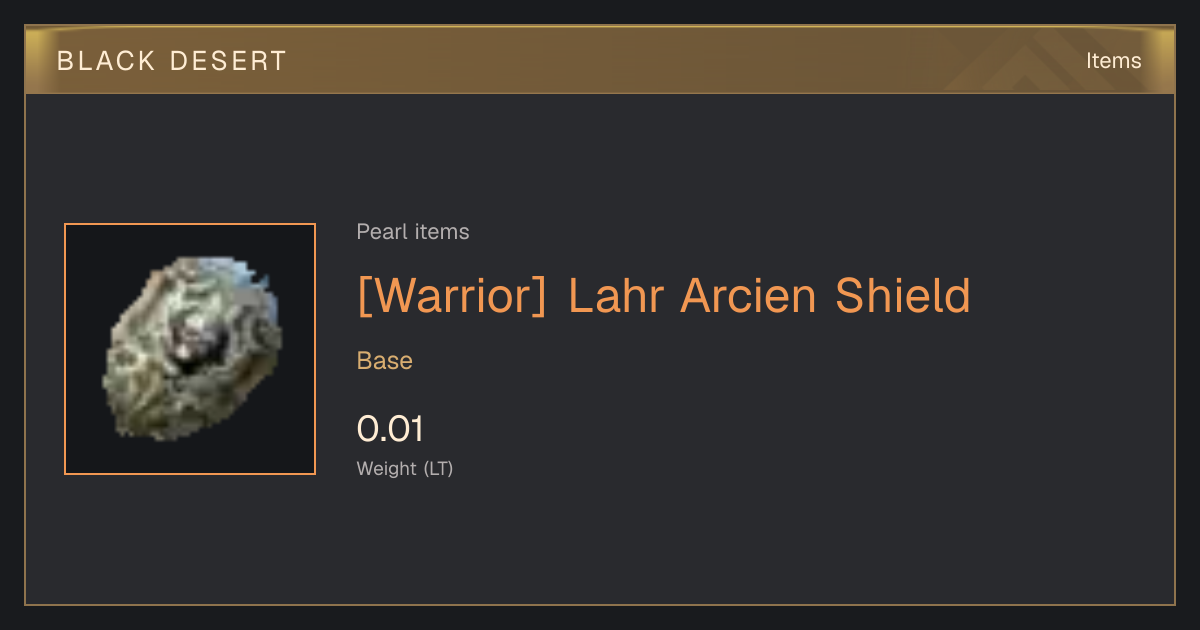Viewport: 1200px width, 630px height.
Task: Click the gold header banner background
Action: (x=600, y=60)
